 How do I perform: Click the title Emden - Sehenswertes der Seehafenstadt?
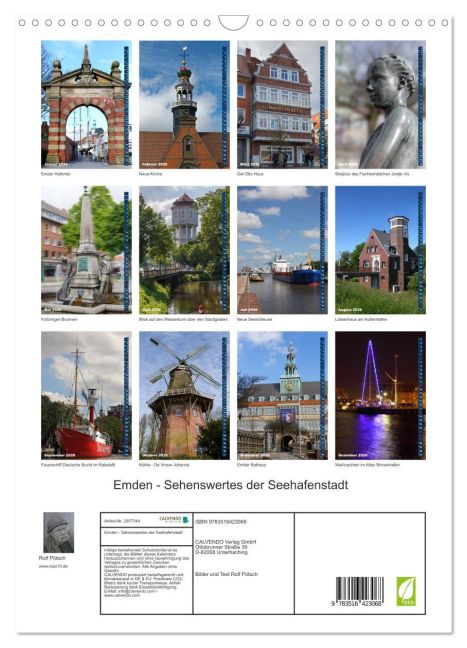231,485
